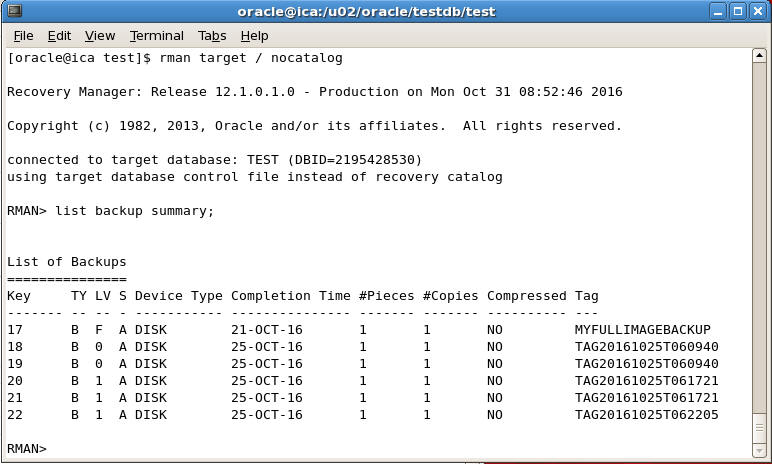Open the Terminal menu

(157, 36)
